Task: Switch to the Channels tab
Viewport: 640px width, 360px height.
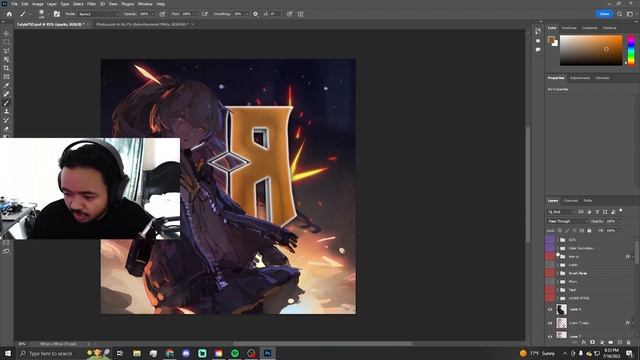Action: [571, 201]
